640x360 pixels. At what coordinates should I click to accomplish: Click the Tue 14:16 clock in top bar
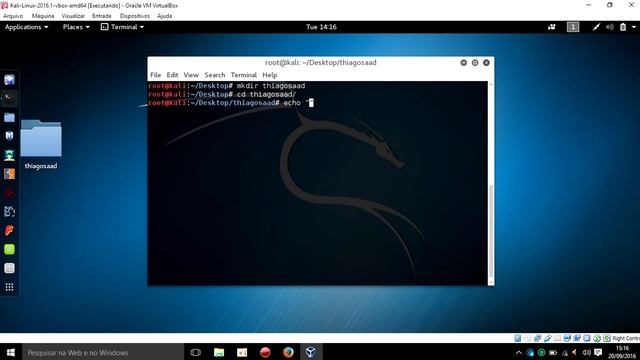(x=321, y=27)
